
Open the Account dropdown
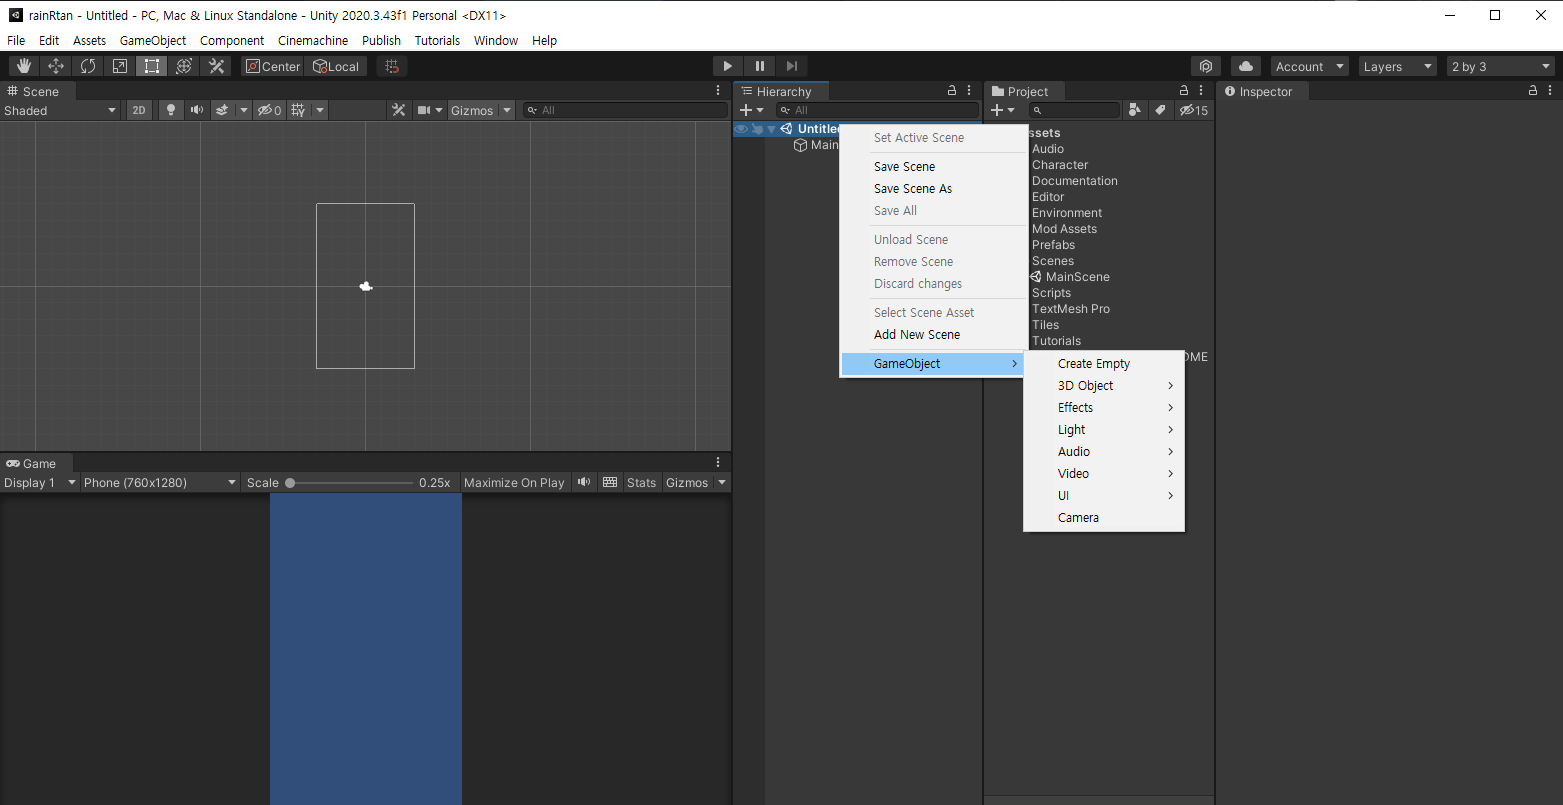(x=1310, y=66)
